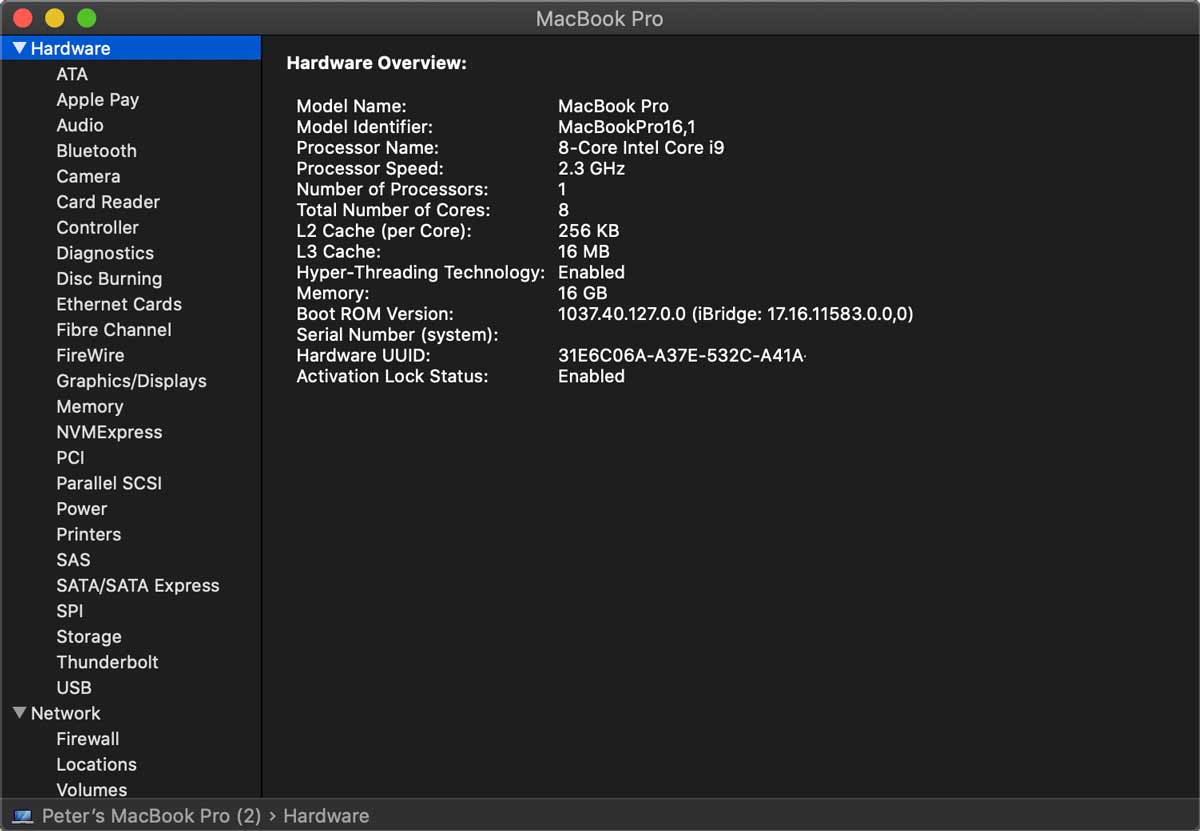Click the 16 MB L3 cache value
This screenshot has height=831, width=1200.
click(x=583, y=251)
